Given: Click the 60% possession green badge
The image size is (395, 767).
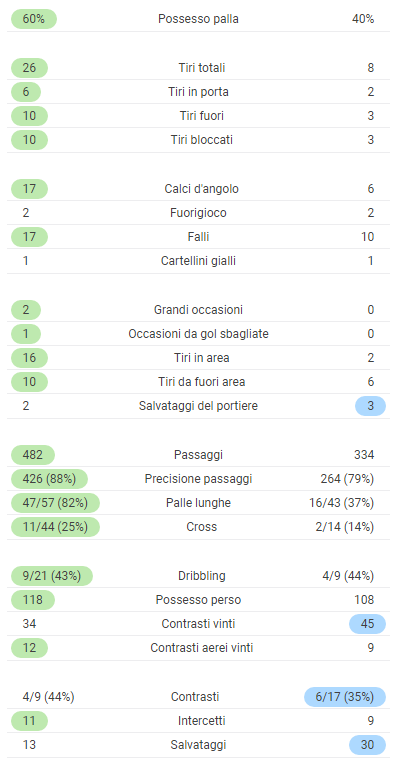Looking at the screenshot, I should [34, 19].
